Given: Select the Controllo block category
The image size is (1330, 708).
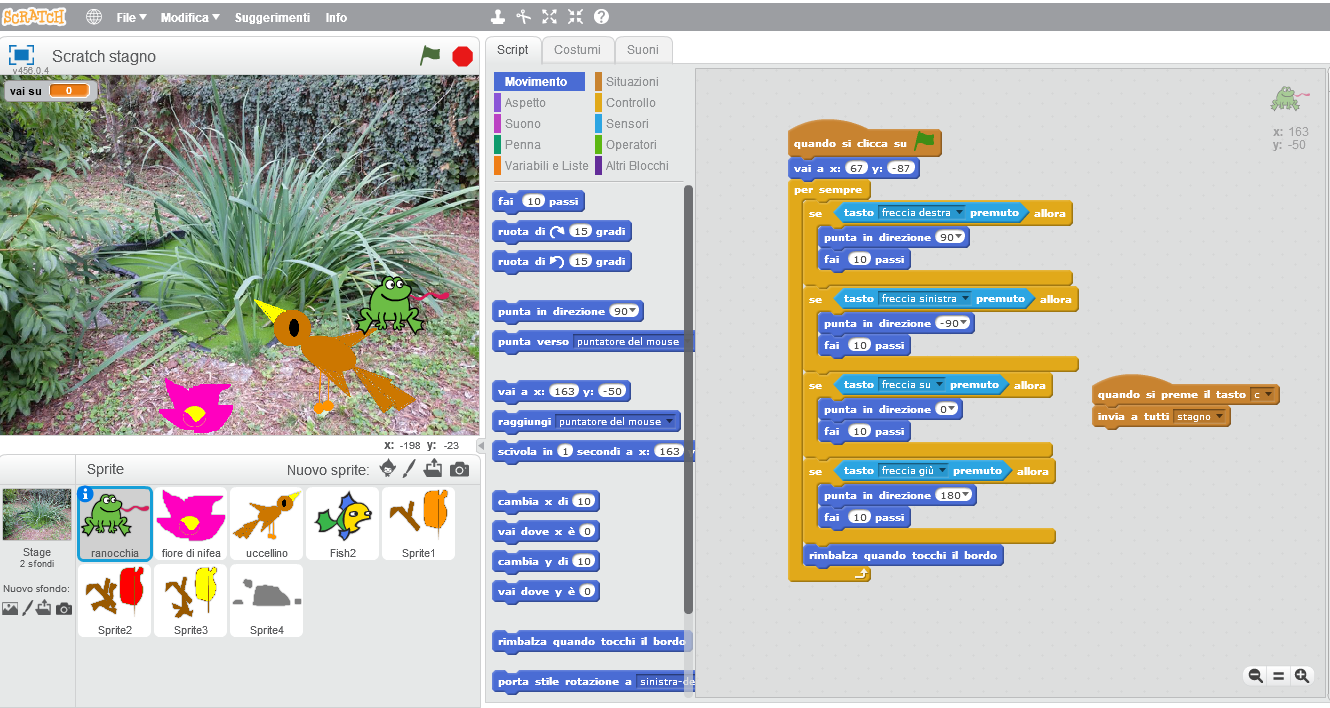Looking at the screenshot, I should 630,103.
